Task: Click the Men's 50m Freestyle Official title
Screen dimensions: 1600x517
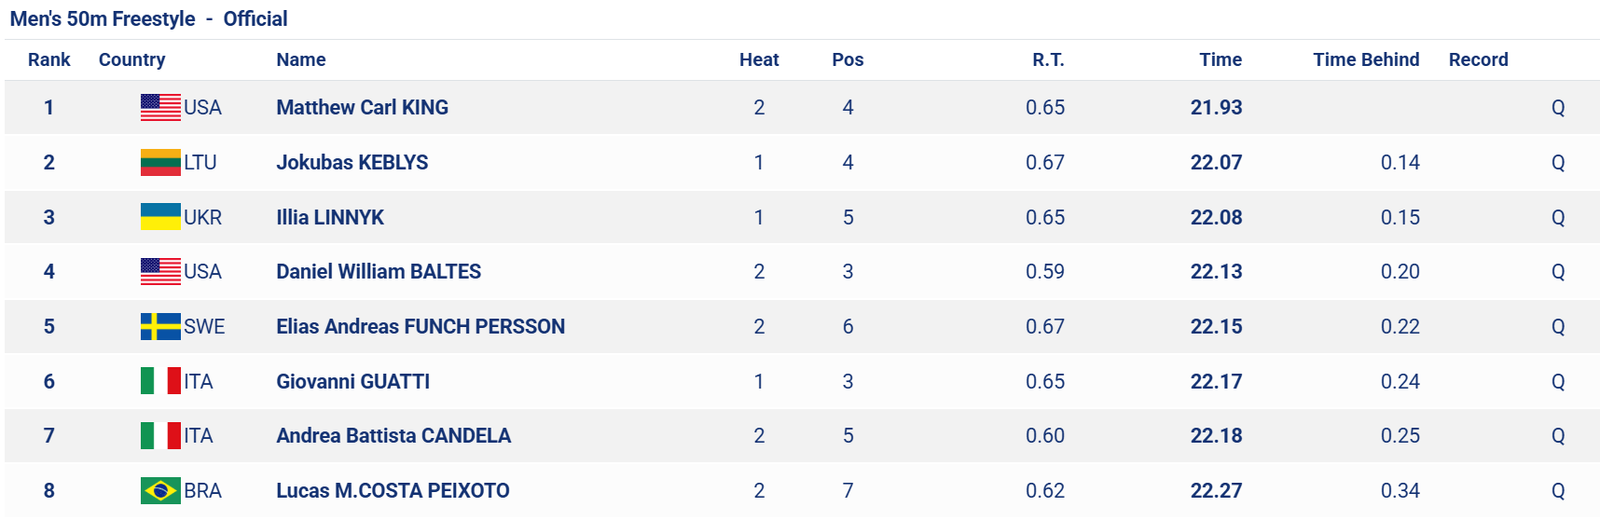Action: (149, 19)
